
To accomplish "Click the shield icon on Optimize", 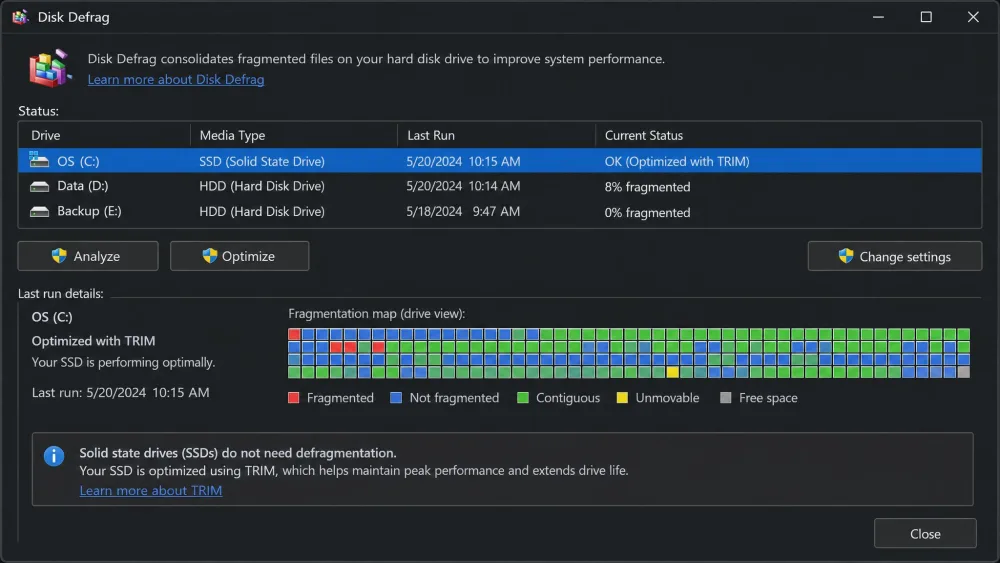I will tap(210, 256).
